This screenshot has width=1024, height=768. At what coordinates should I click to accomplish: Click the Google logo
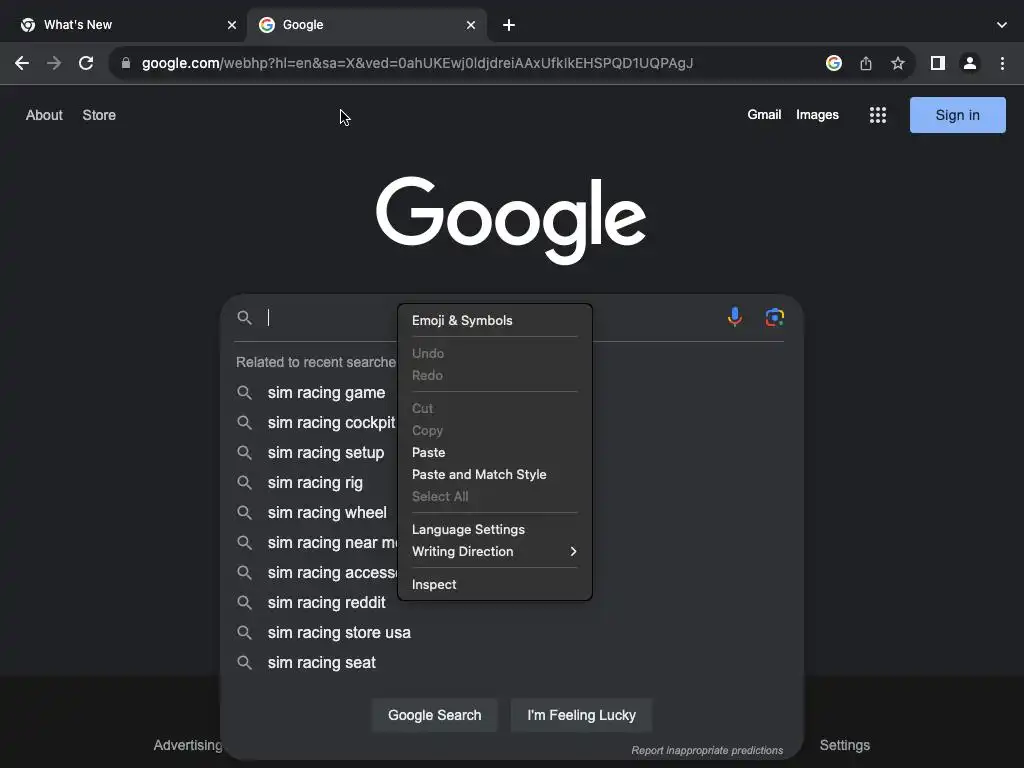tap(511, 220)
